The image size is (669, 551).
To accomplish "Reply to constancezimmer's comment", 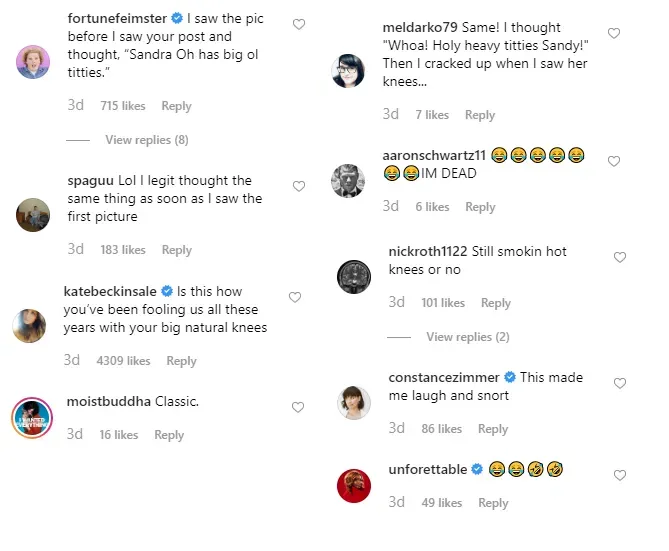I will pos(492,429).
